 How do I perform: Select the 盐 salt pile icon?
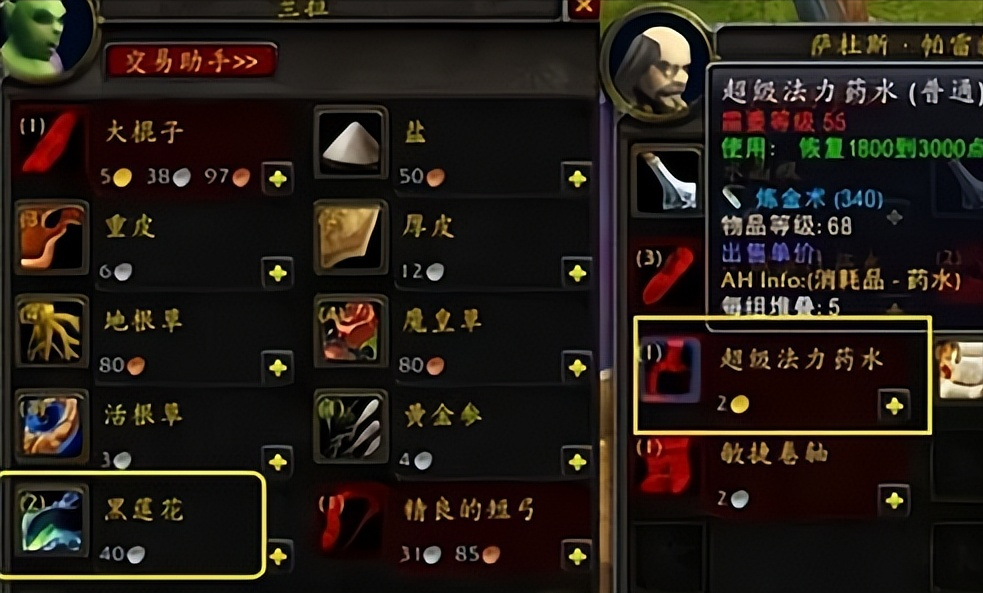coord(351,143)
